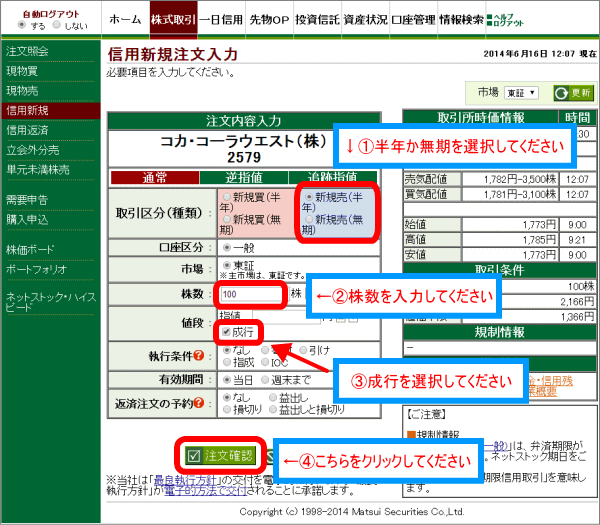Open the 一日信用 nav tab
This screenshot has width=600, height=525.
pyautogui.click(x=221, y=20)
